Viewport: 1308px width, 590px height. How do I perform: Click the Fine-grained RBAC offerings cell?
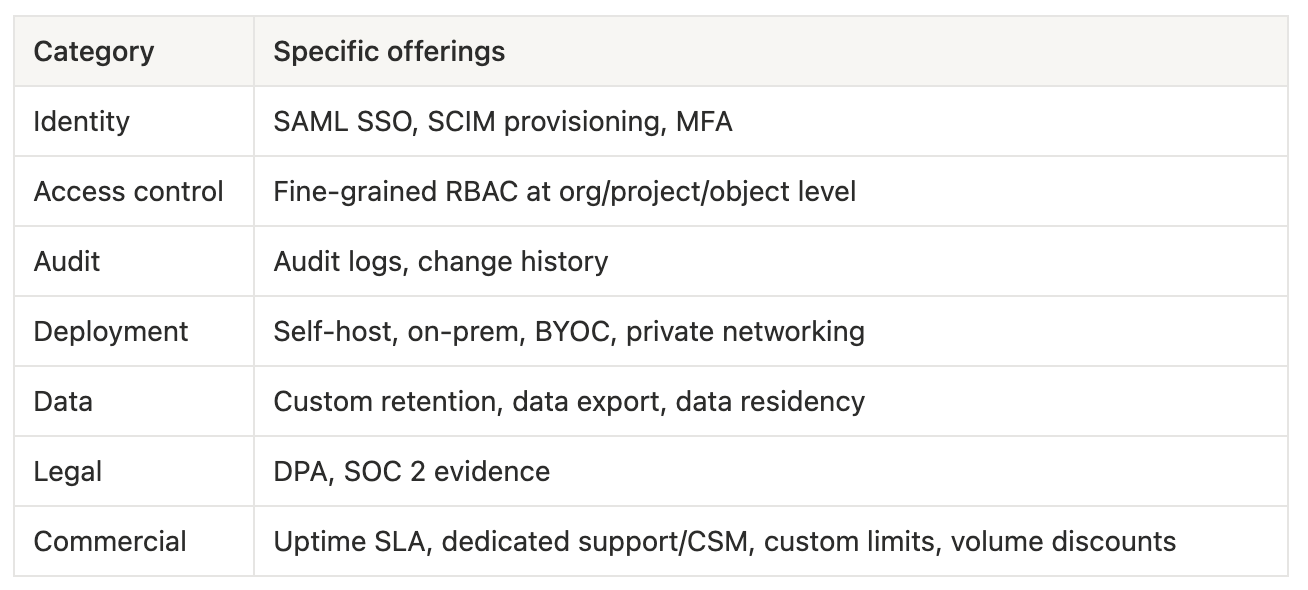[x=771, y=191]
